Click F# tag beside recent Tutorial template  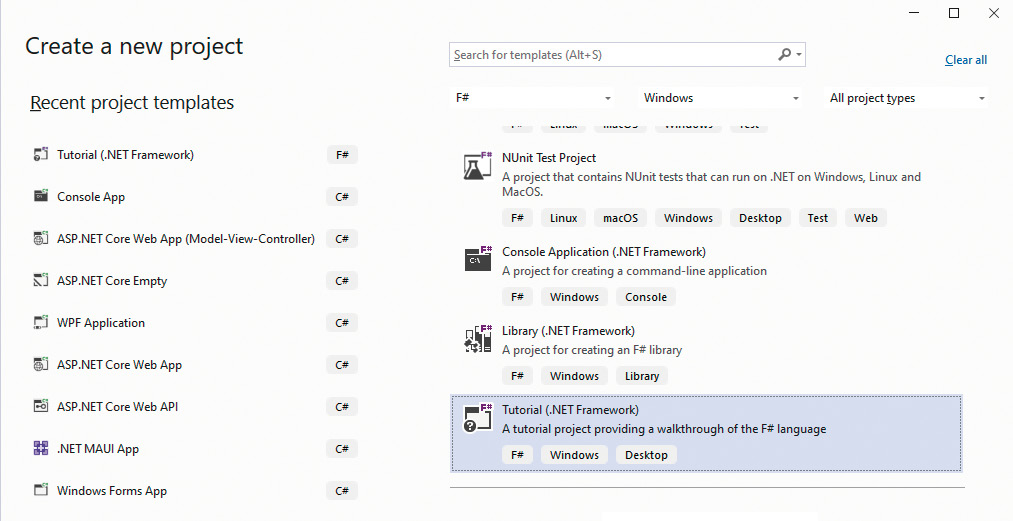tap(342, 155)
